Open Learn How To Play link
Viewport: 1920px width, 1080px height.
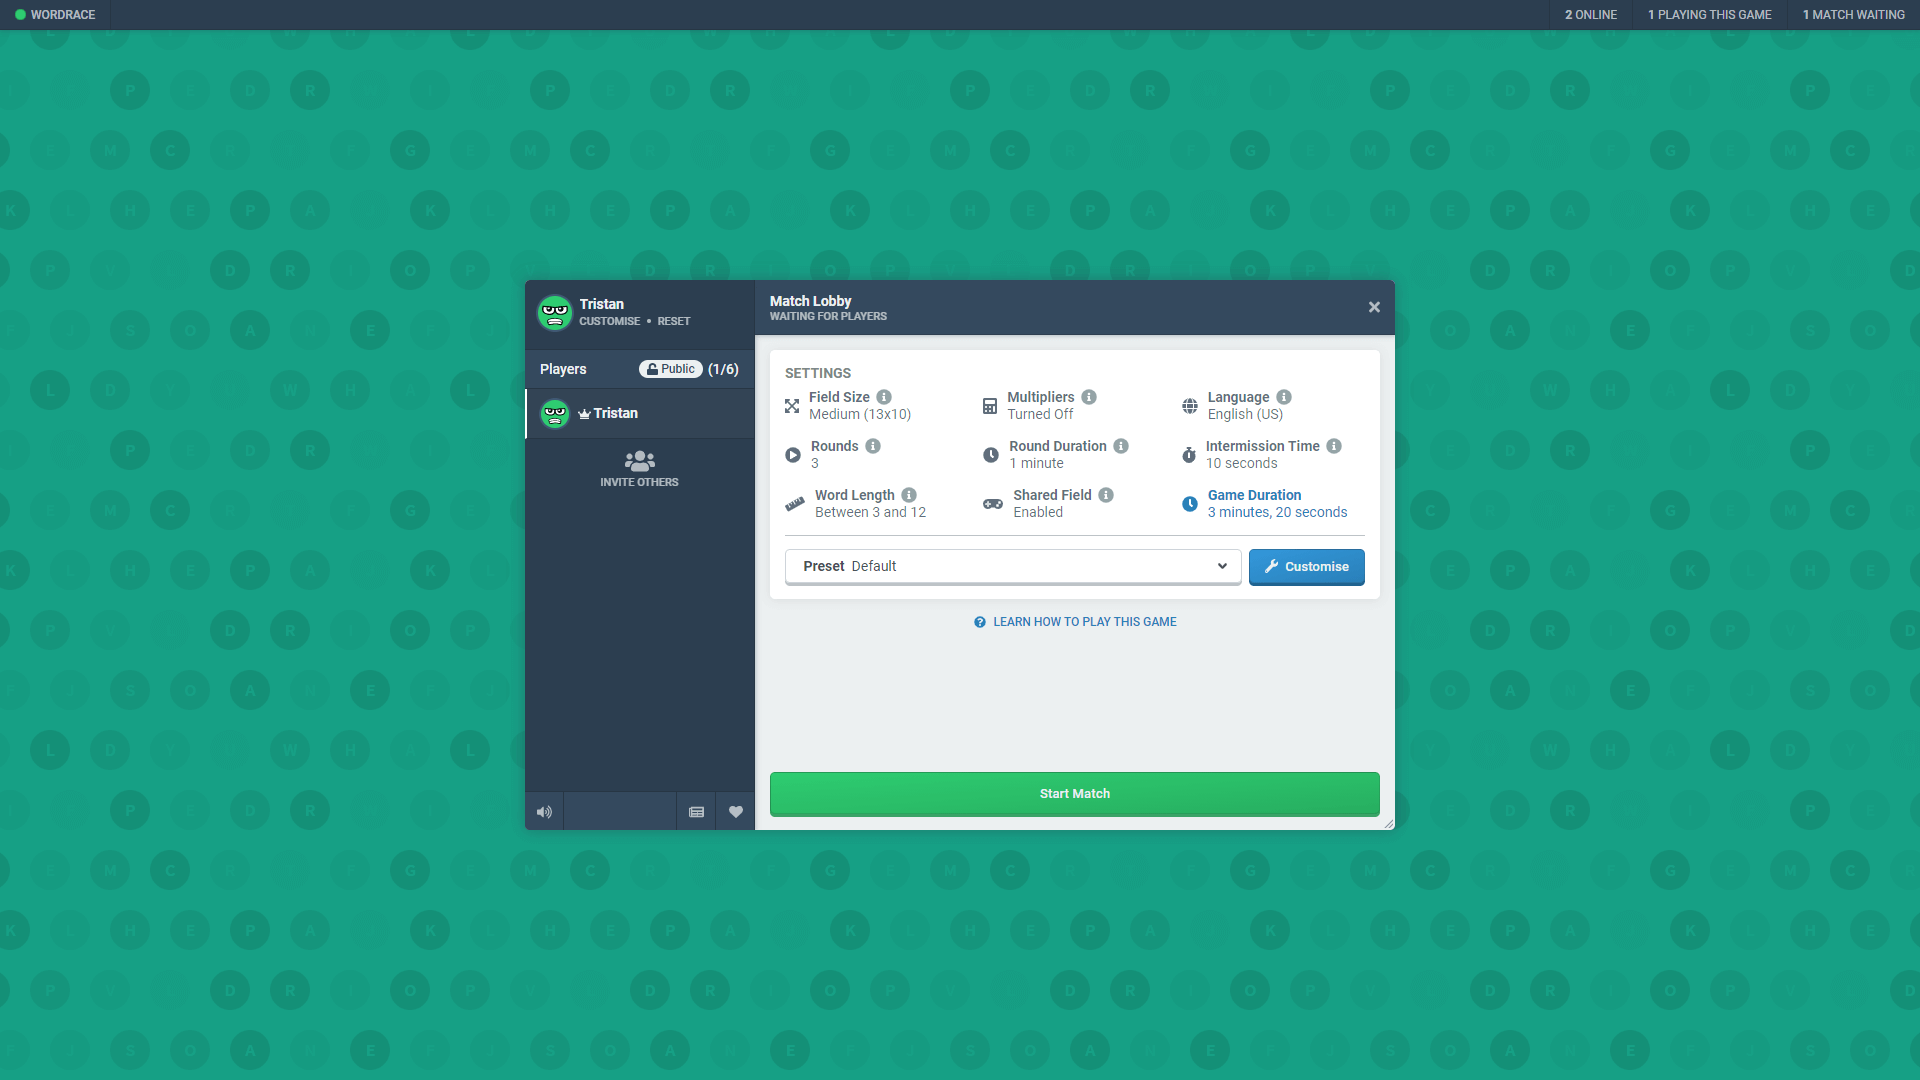click(x=1075, y=621)
